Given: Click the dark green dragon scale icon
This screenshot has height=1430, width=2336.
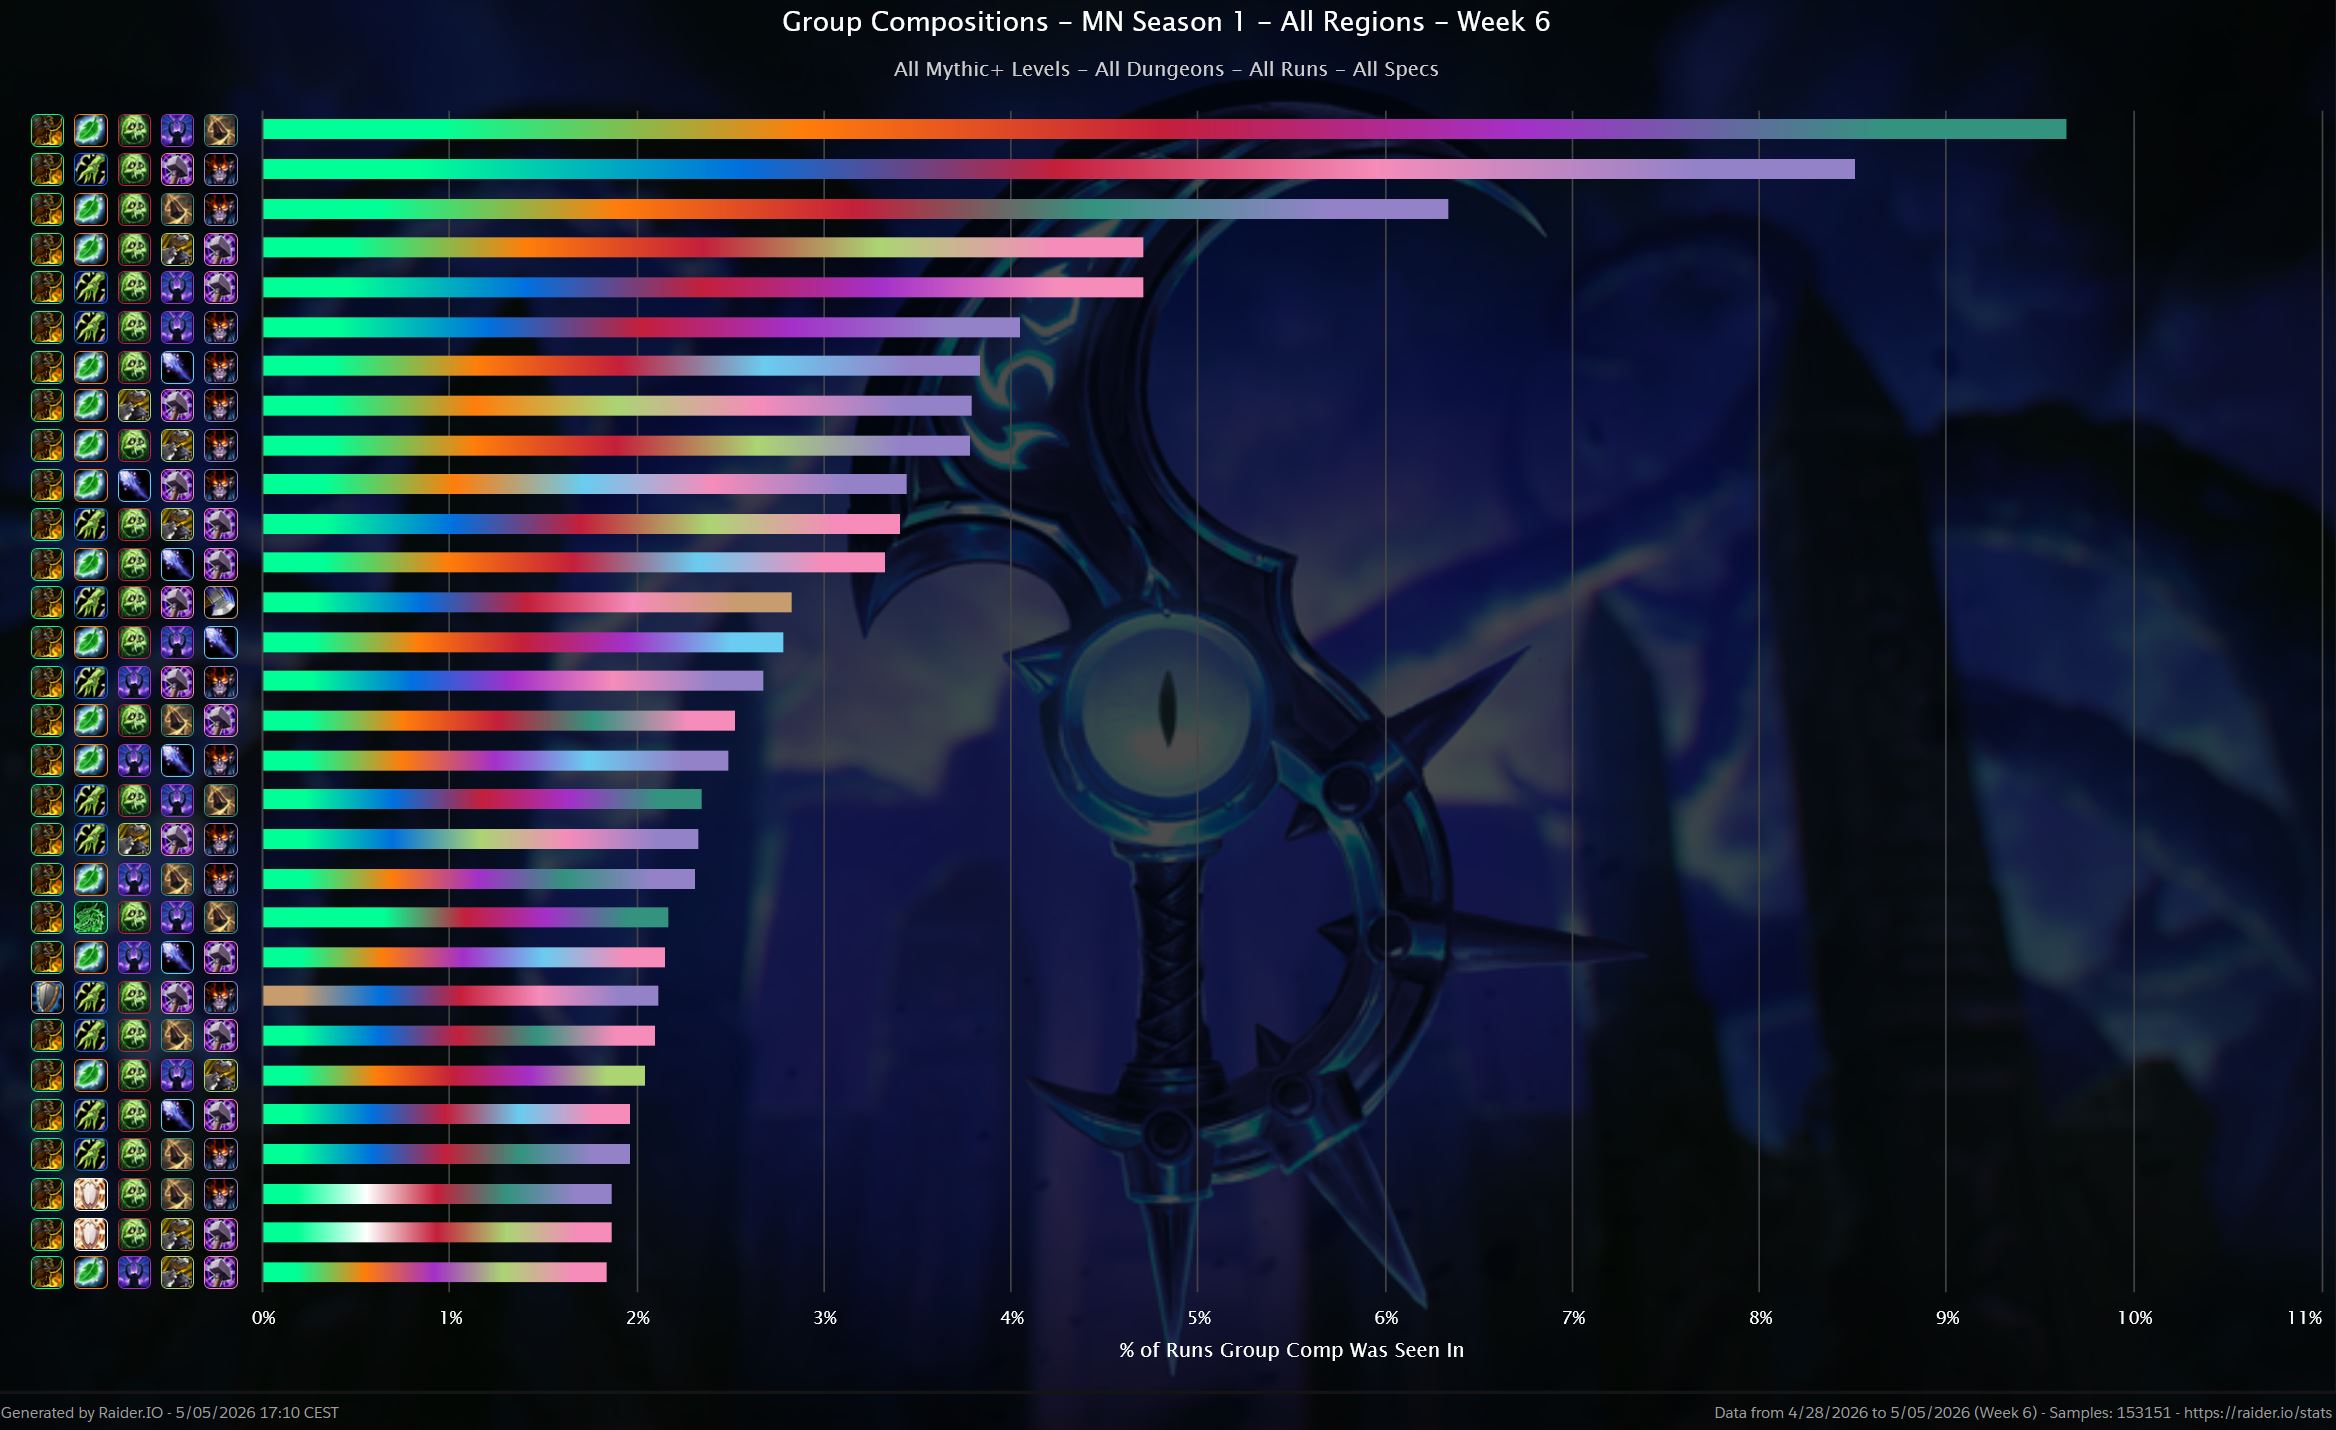Looking at the screenshot, I should [90, 918].
